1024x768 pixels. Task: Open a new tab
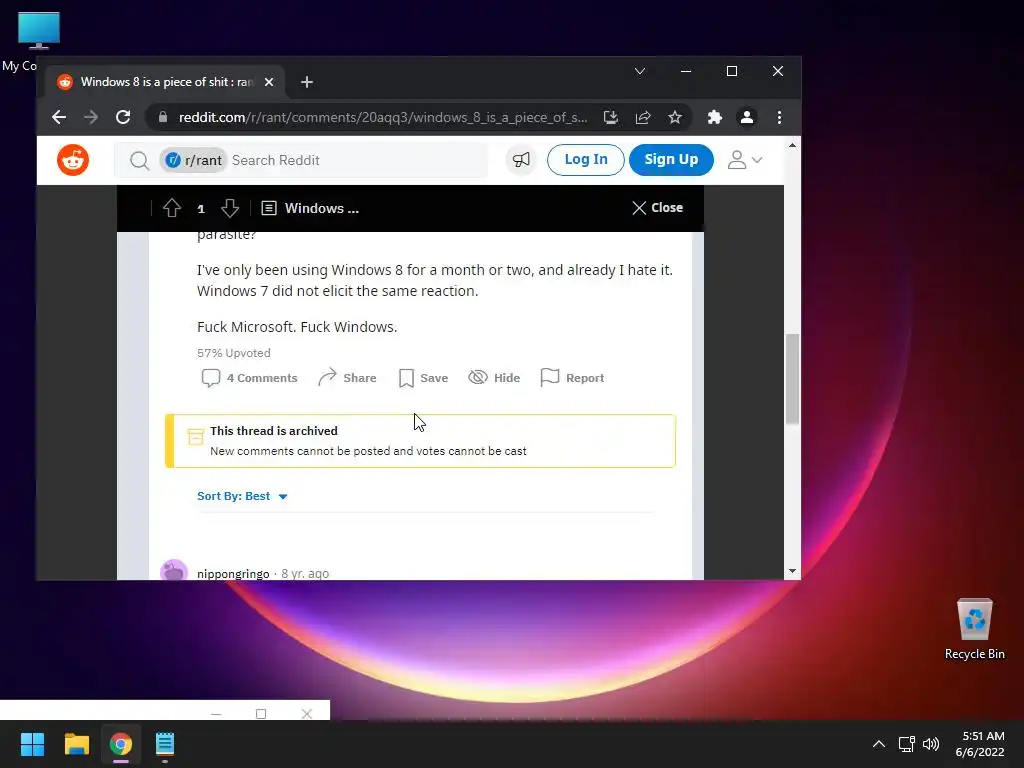307,82
